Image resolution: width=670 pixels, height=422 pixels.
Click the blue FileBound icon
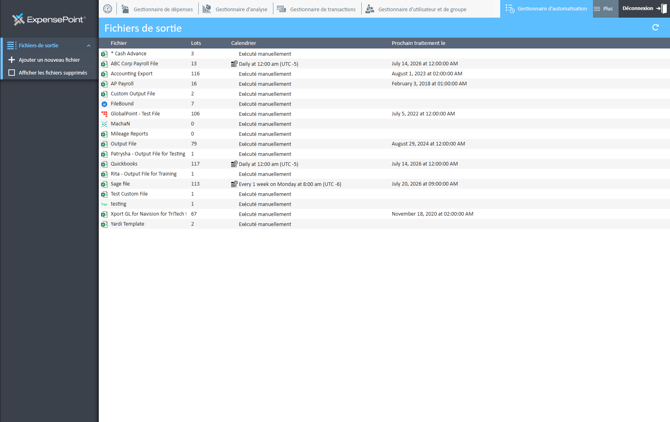point(104,104)
